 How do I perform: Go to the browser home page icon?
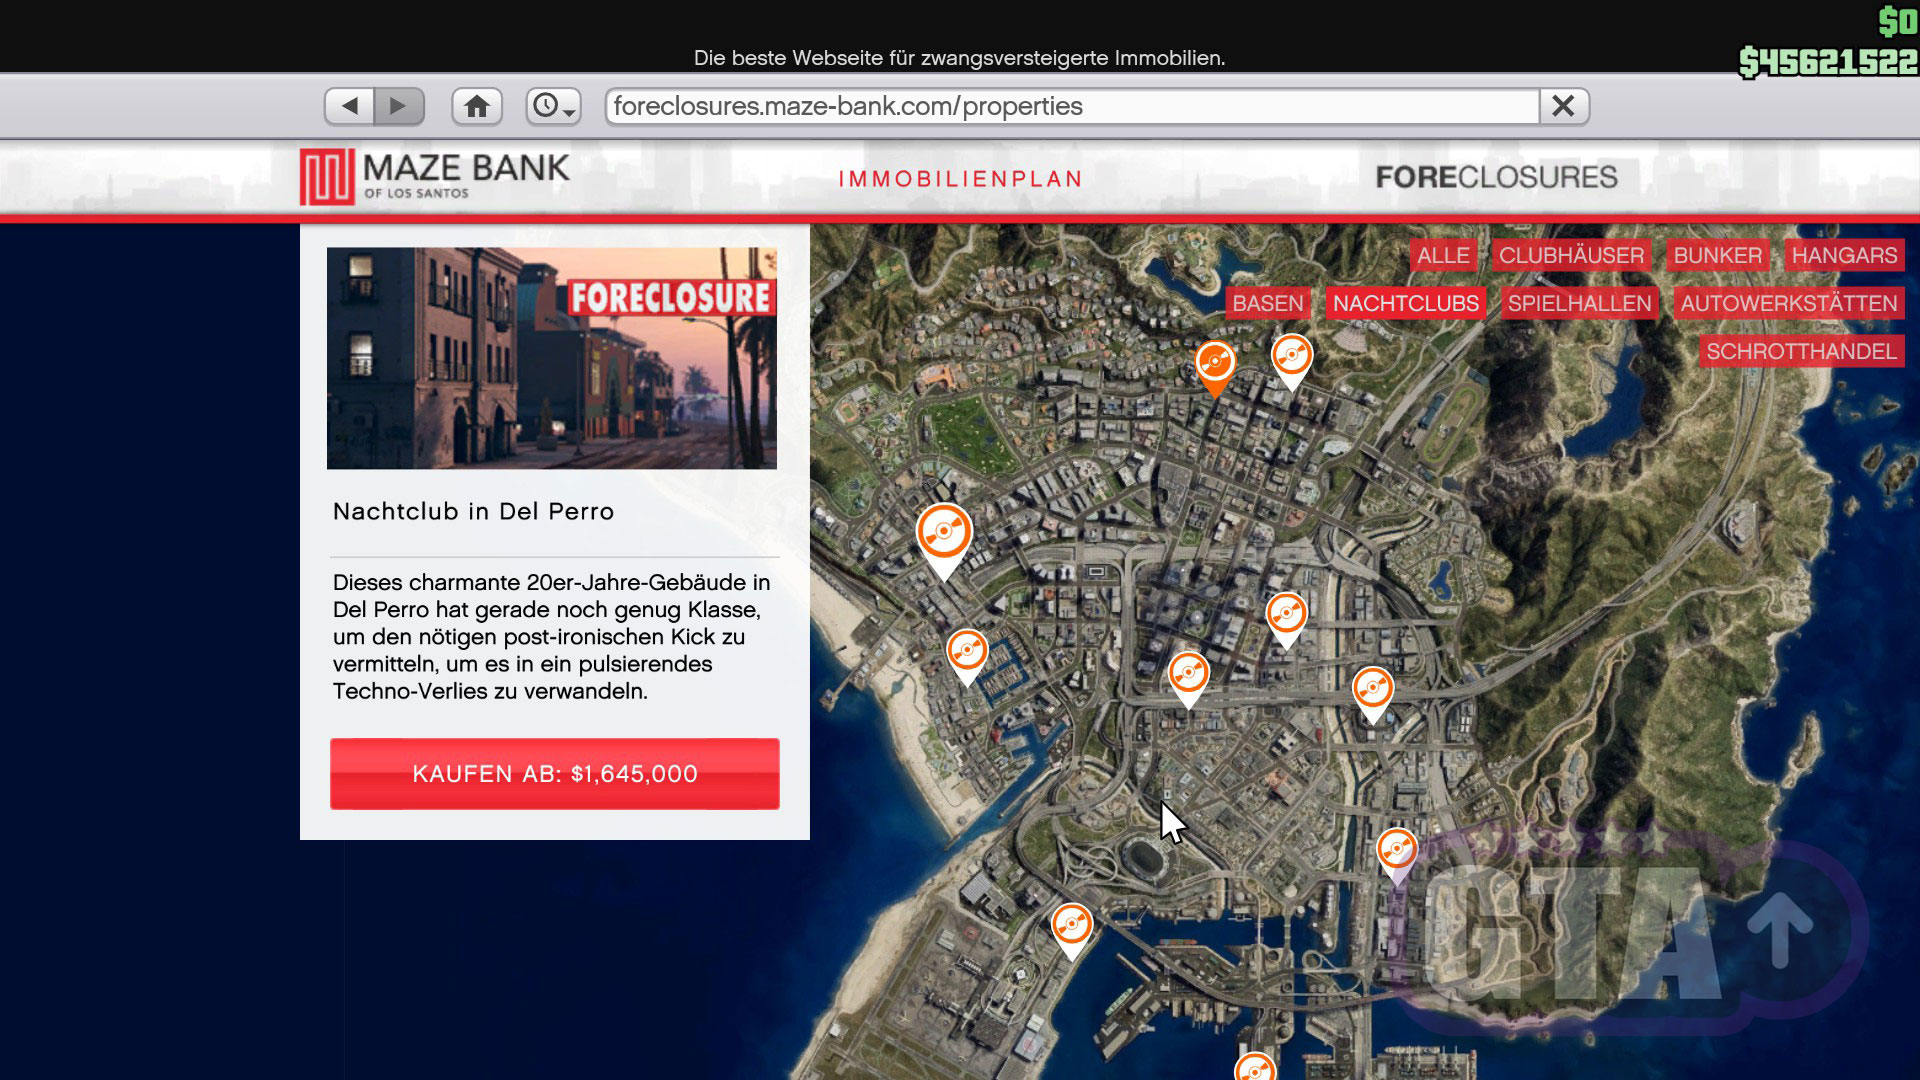pyautogui.click(x=477, y=106)
